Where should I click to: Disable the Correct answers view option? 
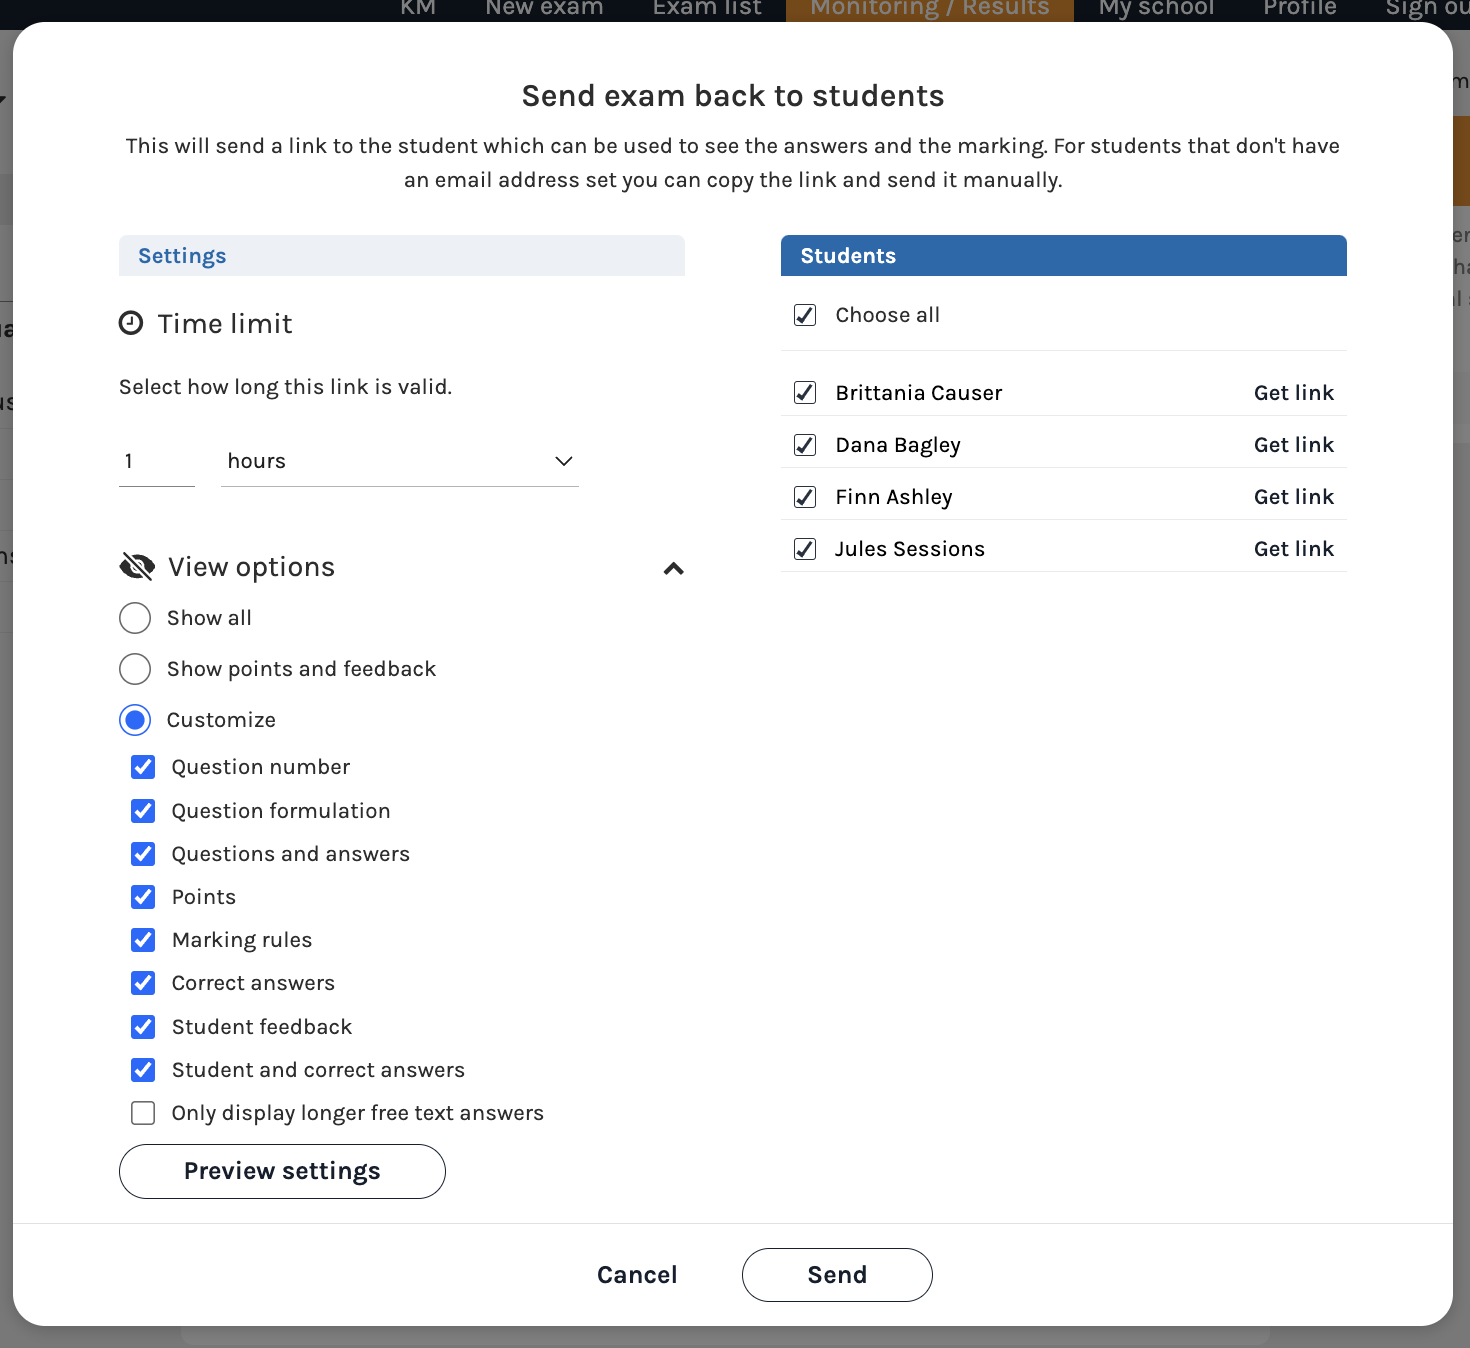coord(143,983)
